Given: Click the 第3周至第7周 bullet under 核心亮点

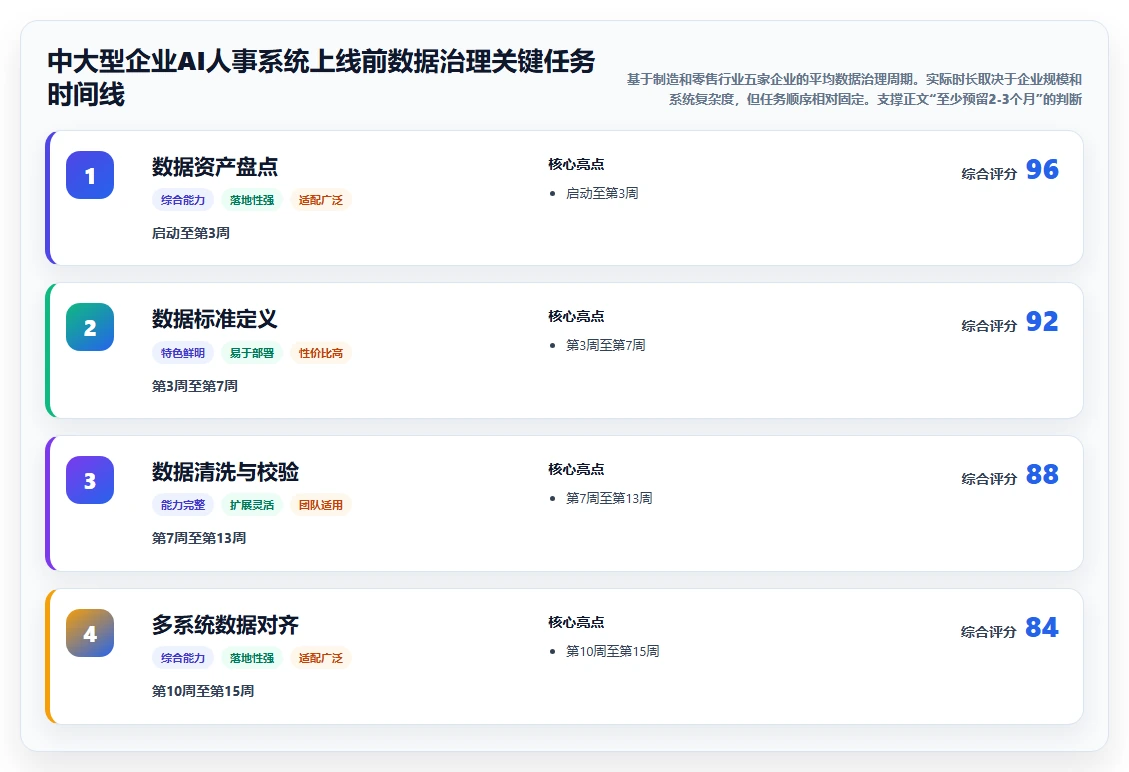Looking at the screenshot, I should click(x=606, y=345).
